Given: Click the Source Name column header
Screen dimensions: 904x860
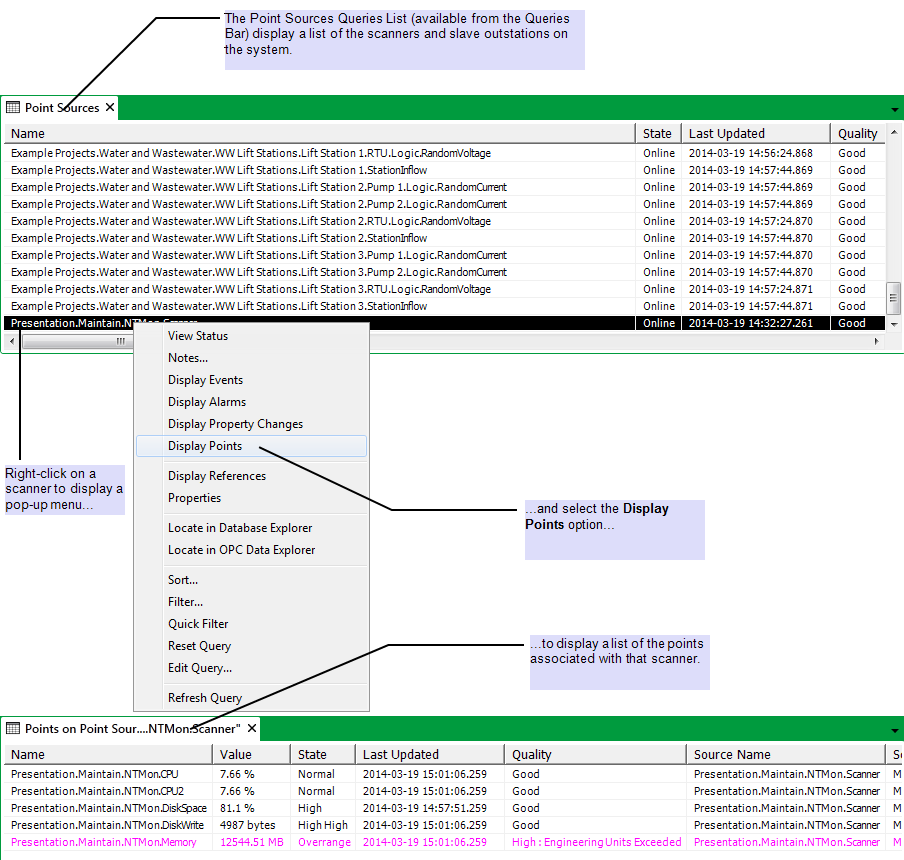Looking at the screenshot, I should pyautogui.click(x=732, y=755).
